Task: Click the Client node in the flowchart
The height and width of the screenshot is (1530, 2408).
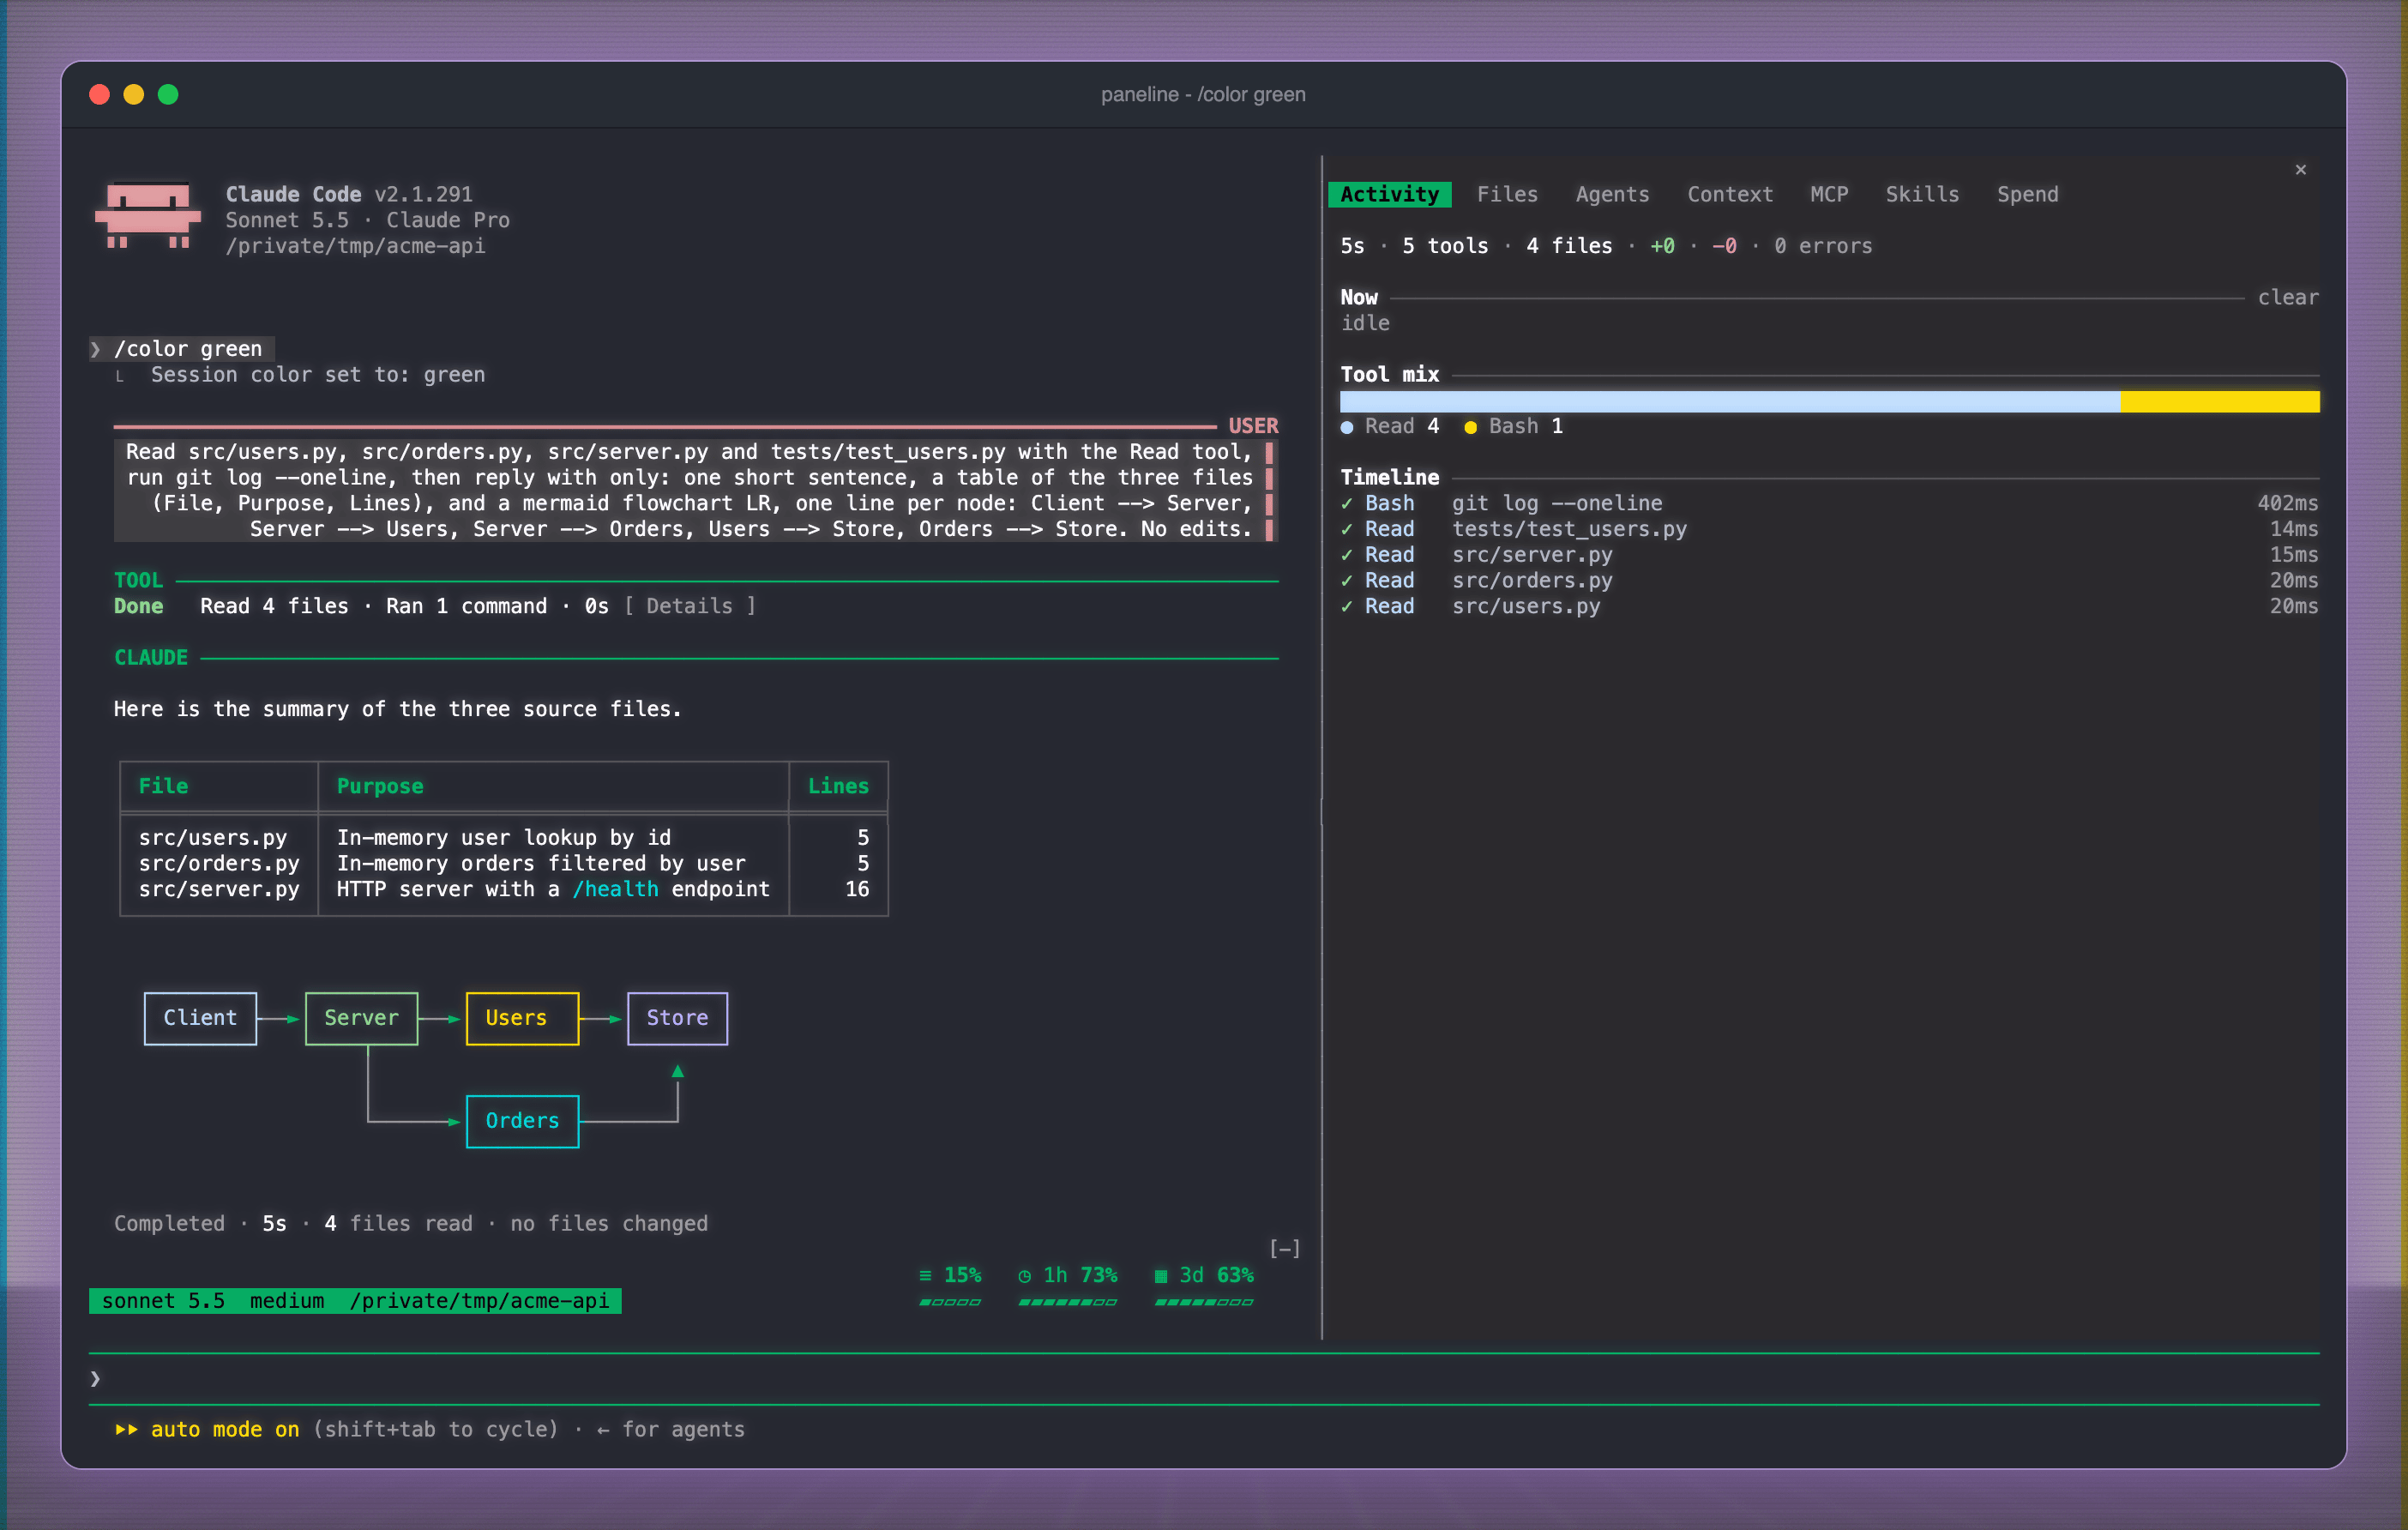Action: coord(200,1018)
